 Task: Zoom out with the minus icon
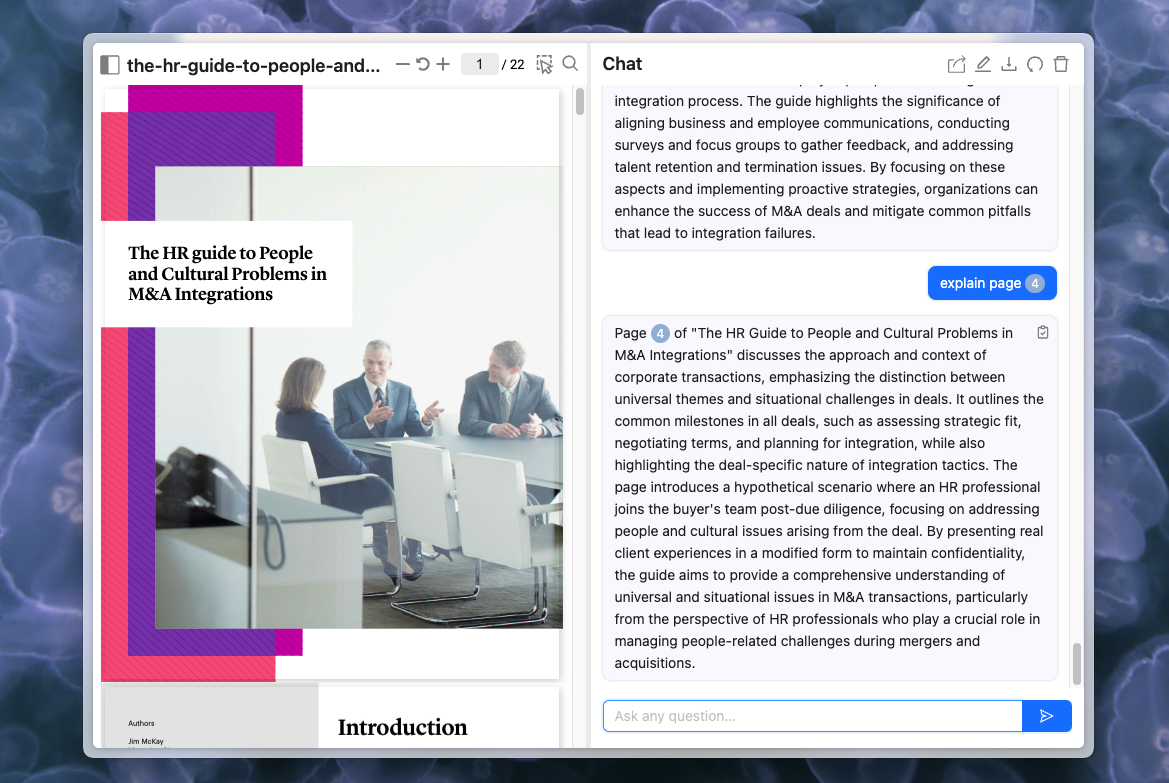click(x=403, y=64)
